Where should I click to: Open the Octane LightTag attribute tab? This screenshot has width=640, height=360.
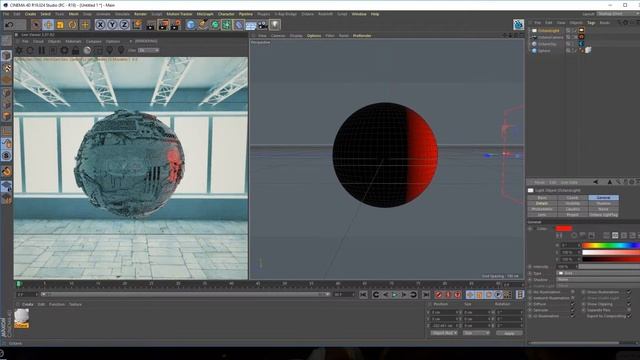pyautogui.click(x=603, y=215)
